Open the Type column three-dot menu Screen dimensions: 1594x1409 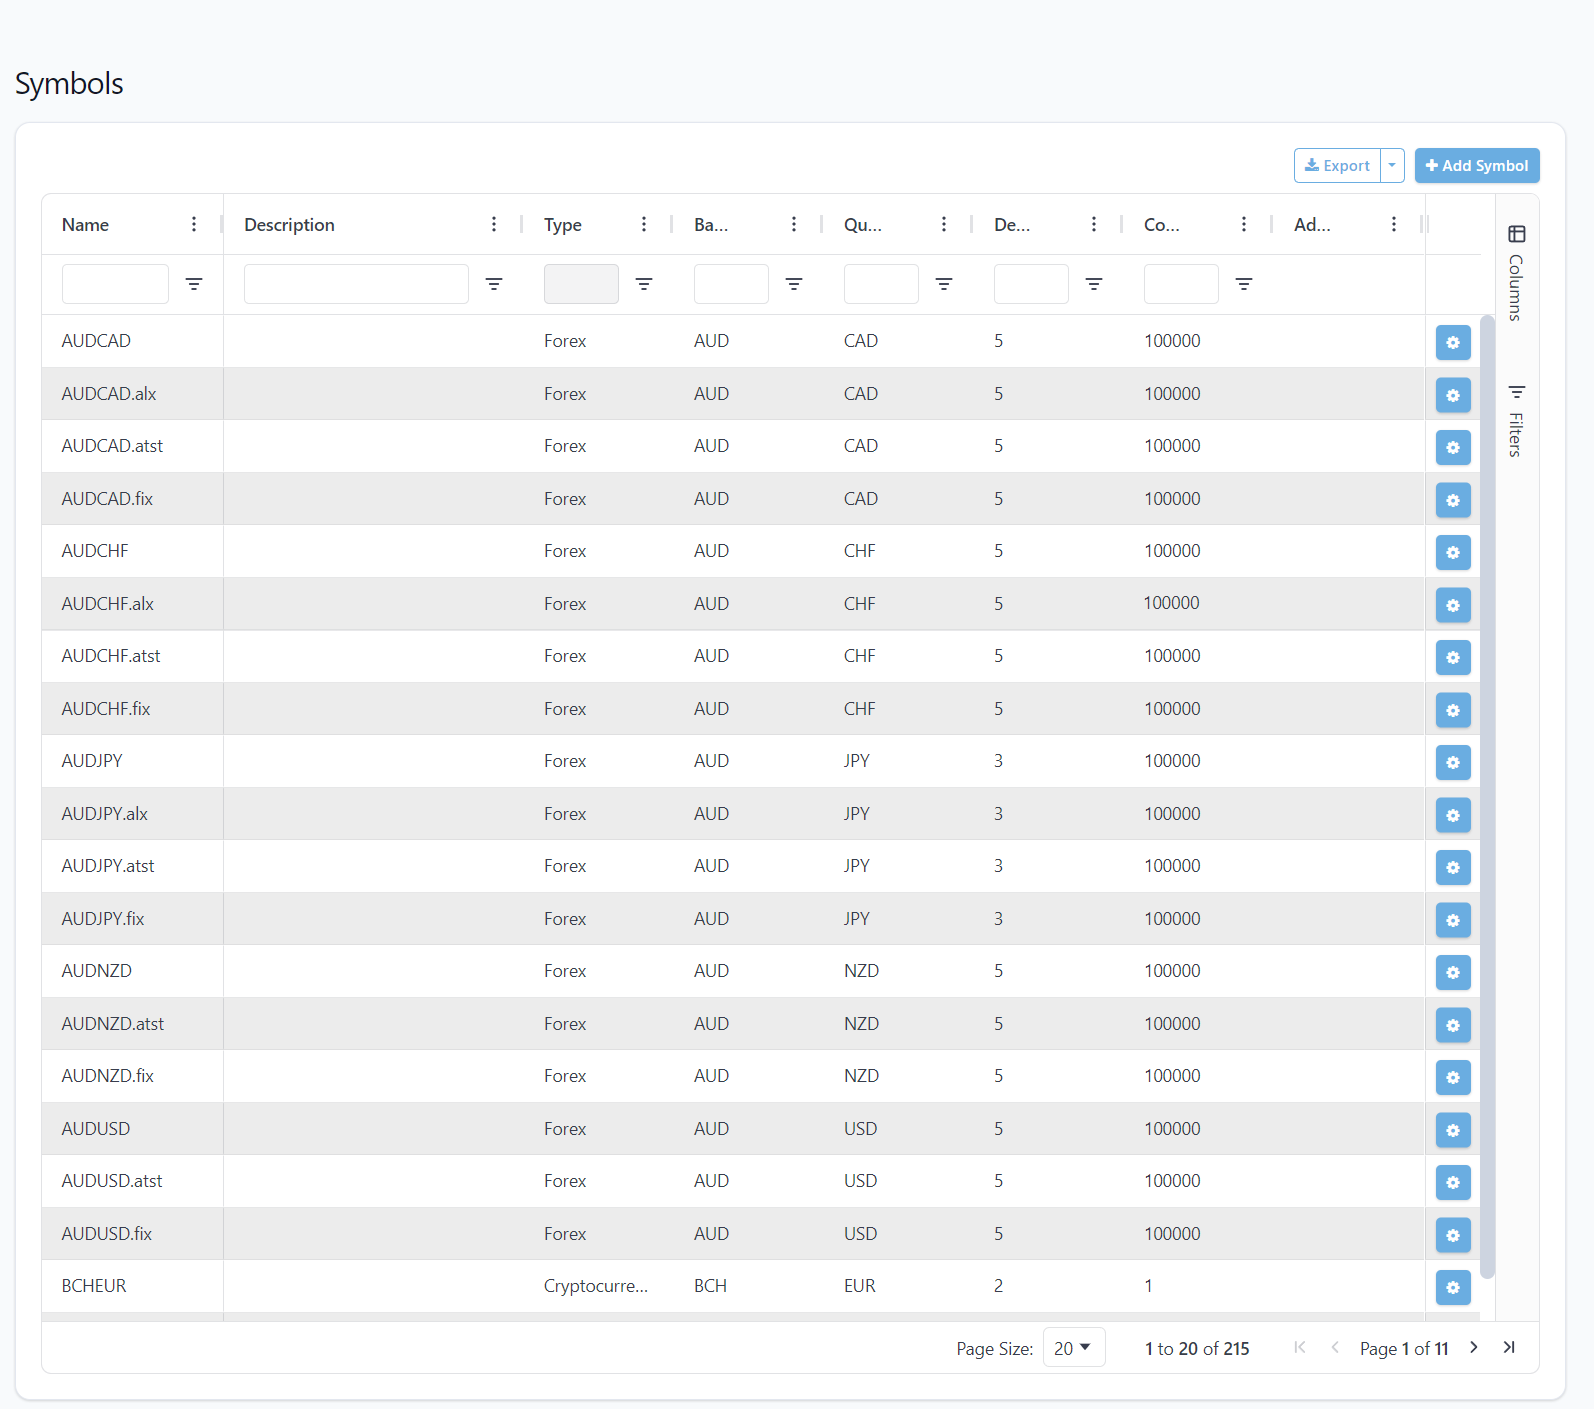(x=644, y=224)
